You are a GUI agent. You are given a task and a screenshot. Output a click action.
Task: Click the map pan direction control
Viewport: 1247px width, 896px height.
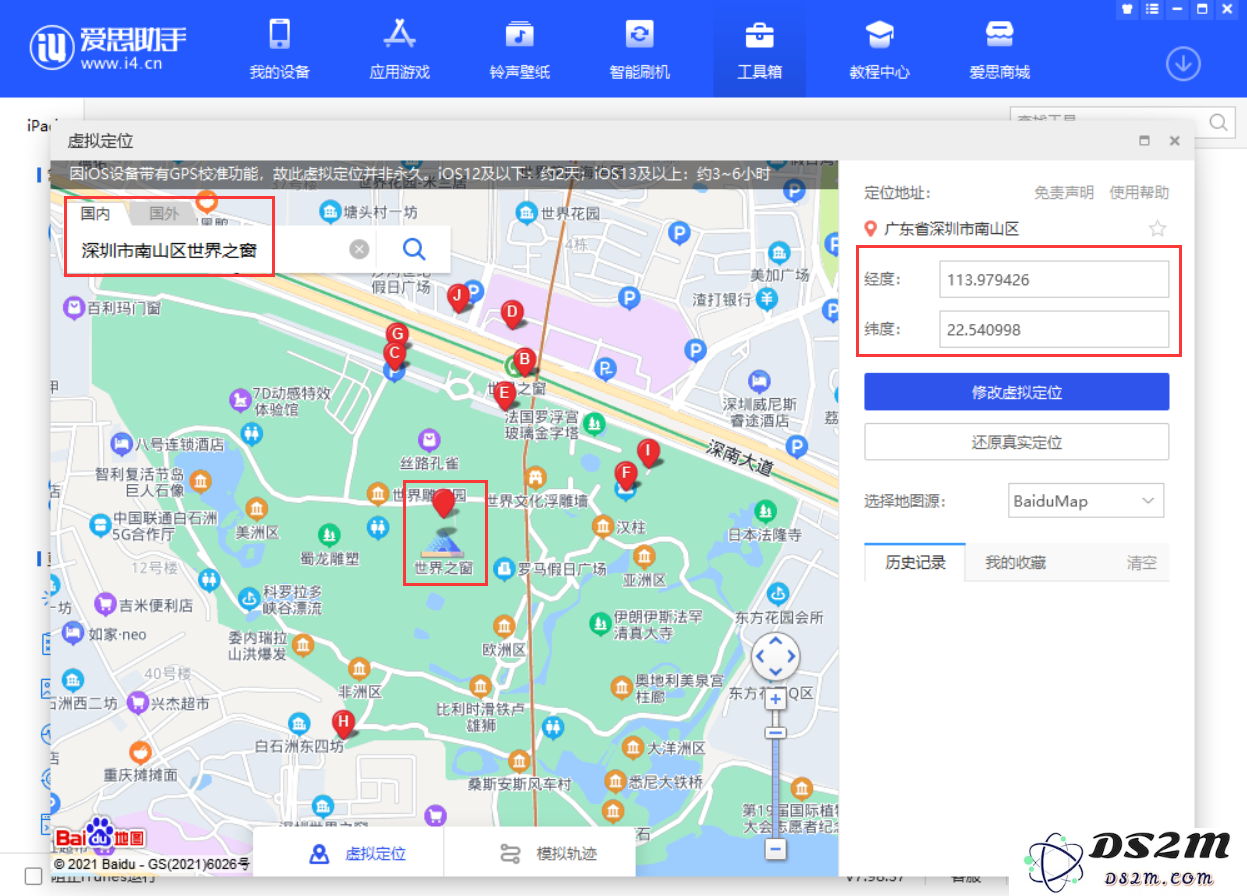pos(775,657)
